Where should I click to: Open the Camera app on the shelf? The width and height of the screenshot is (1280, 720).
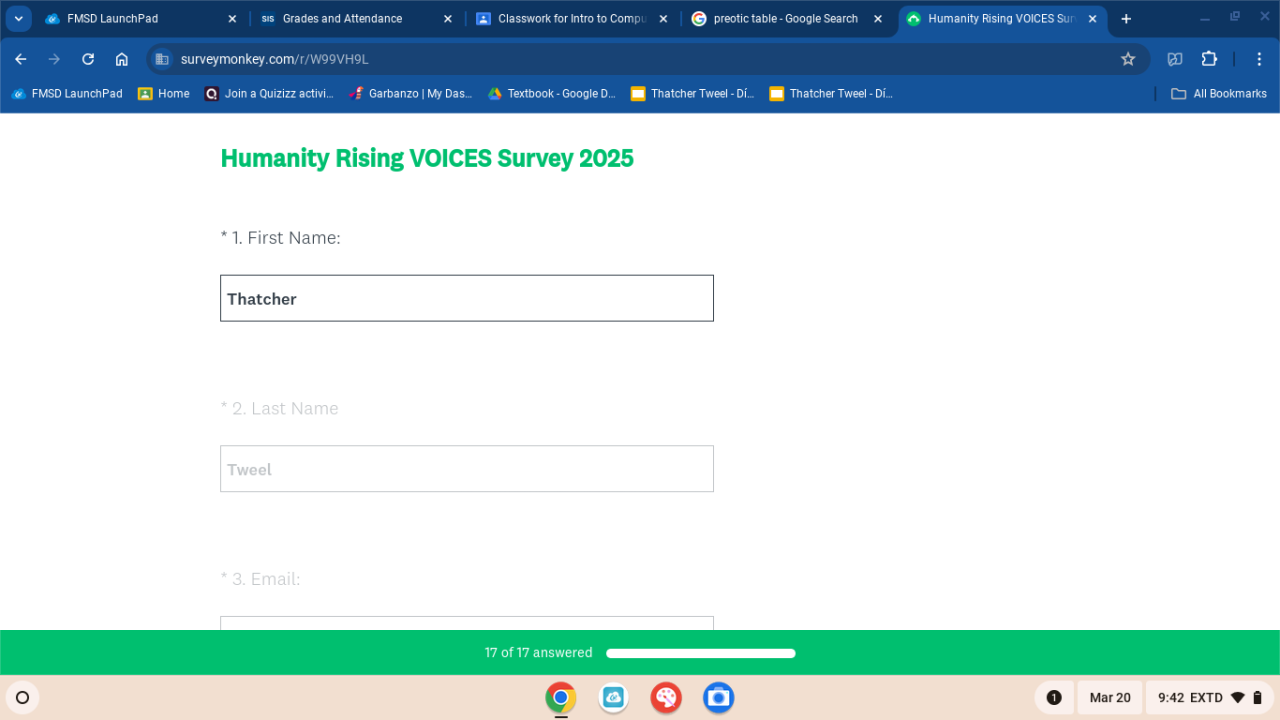click(x=718, y=697)
